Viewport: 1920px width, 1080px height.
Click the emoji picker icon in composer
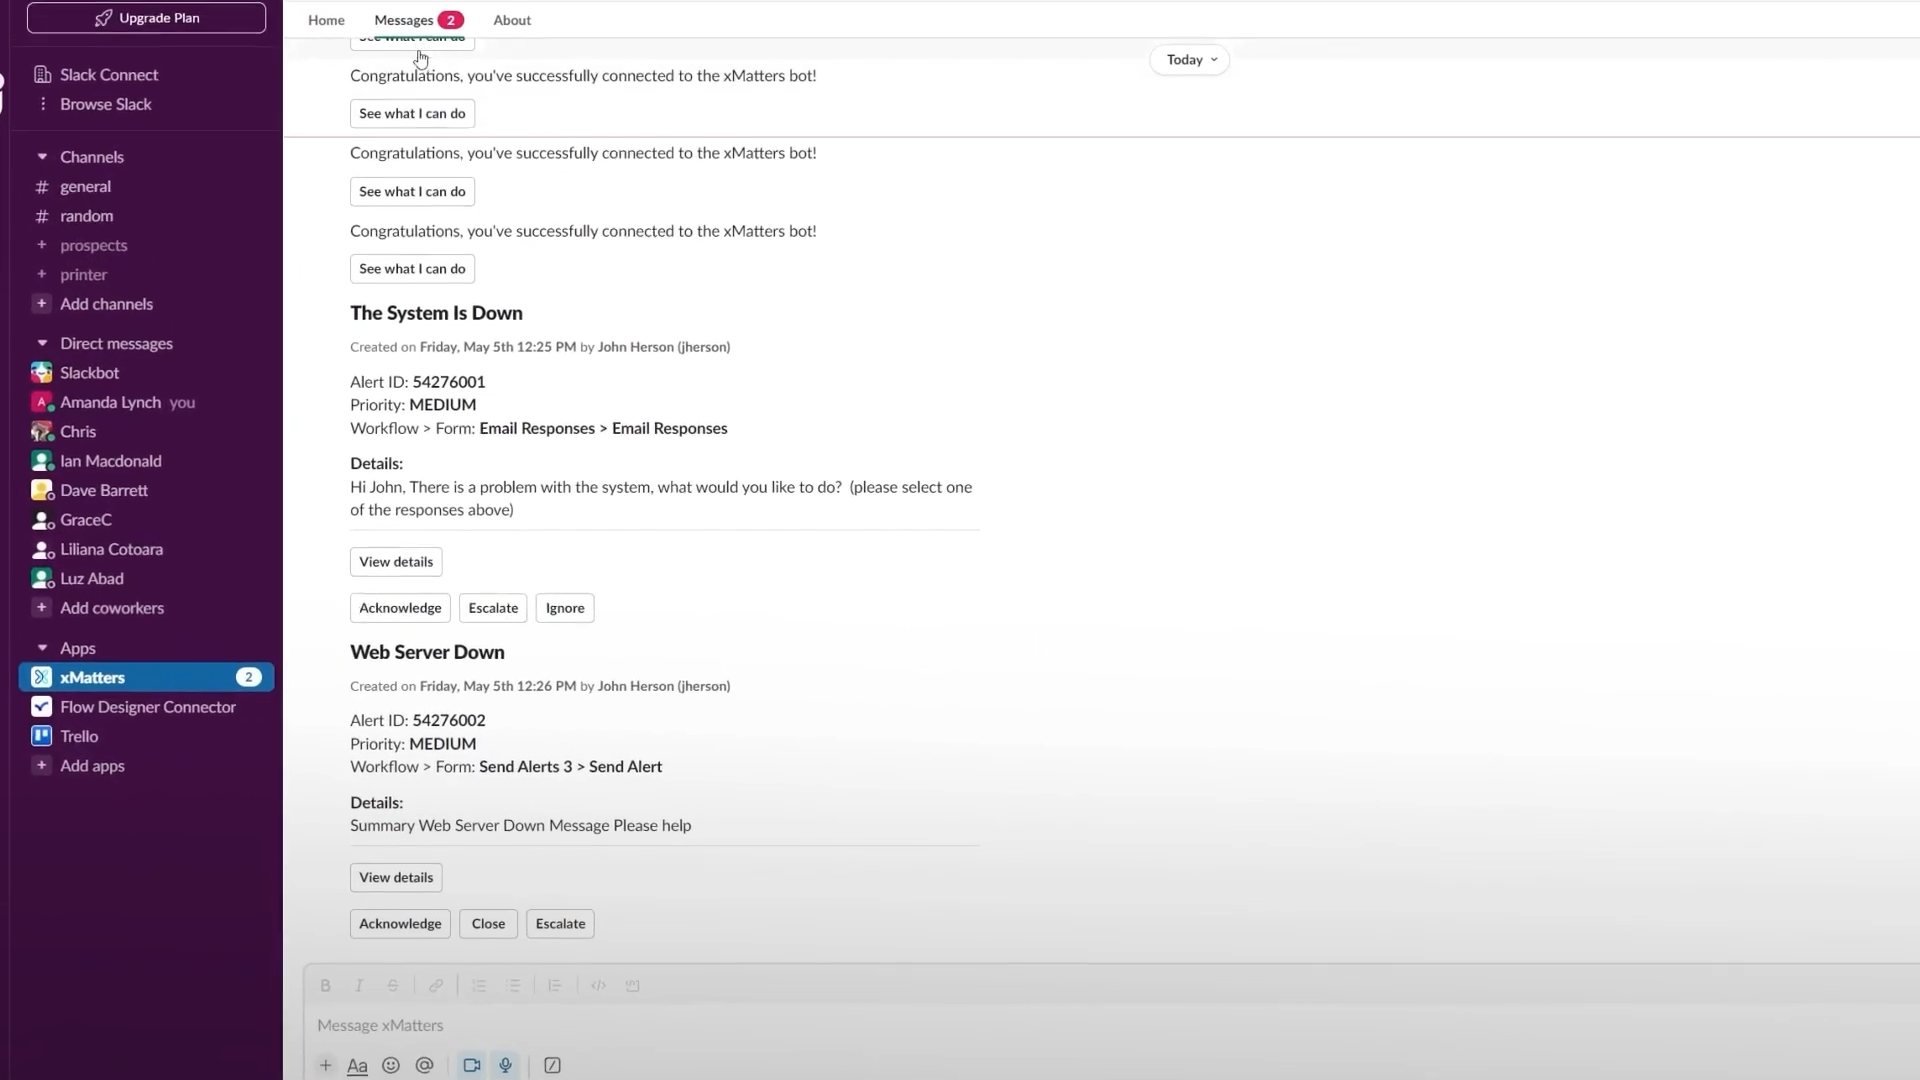tap(391, 1065)
